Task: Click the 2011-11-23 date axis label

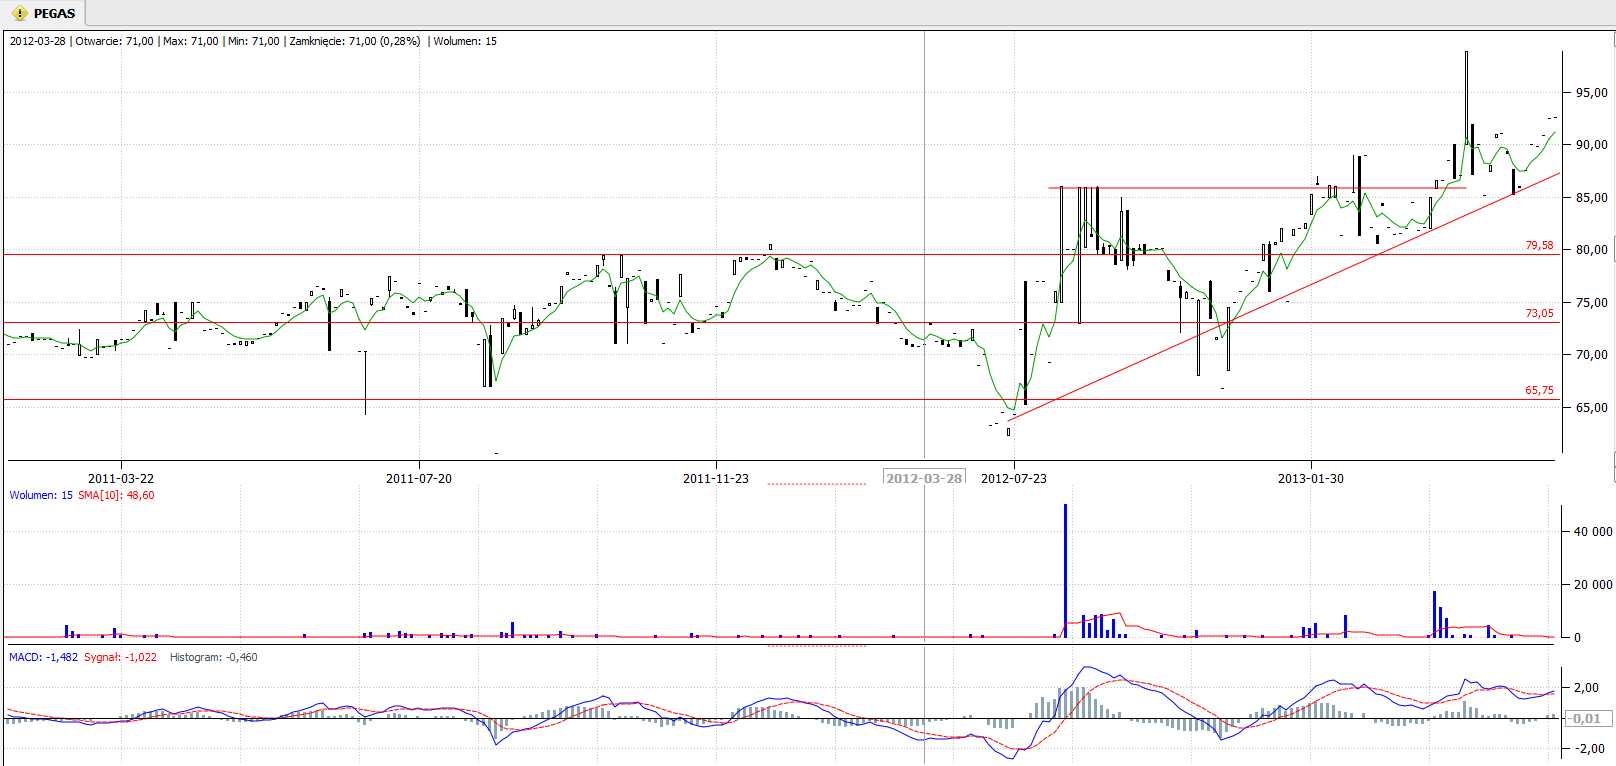Action: [716, 479]
